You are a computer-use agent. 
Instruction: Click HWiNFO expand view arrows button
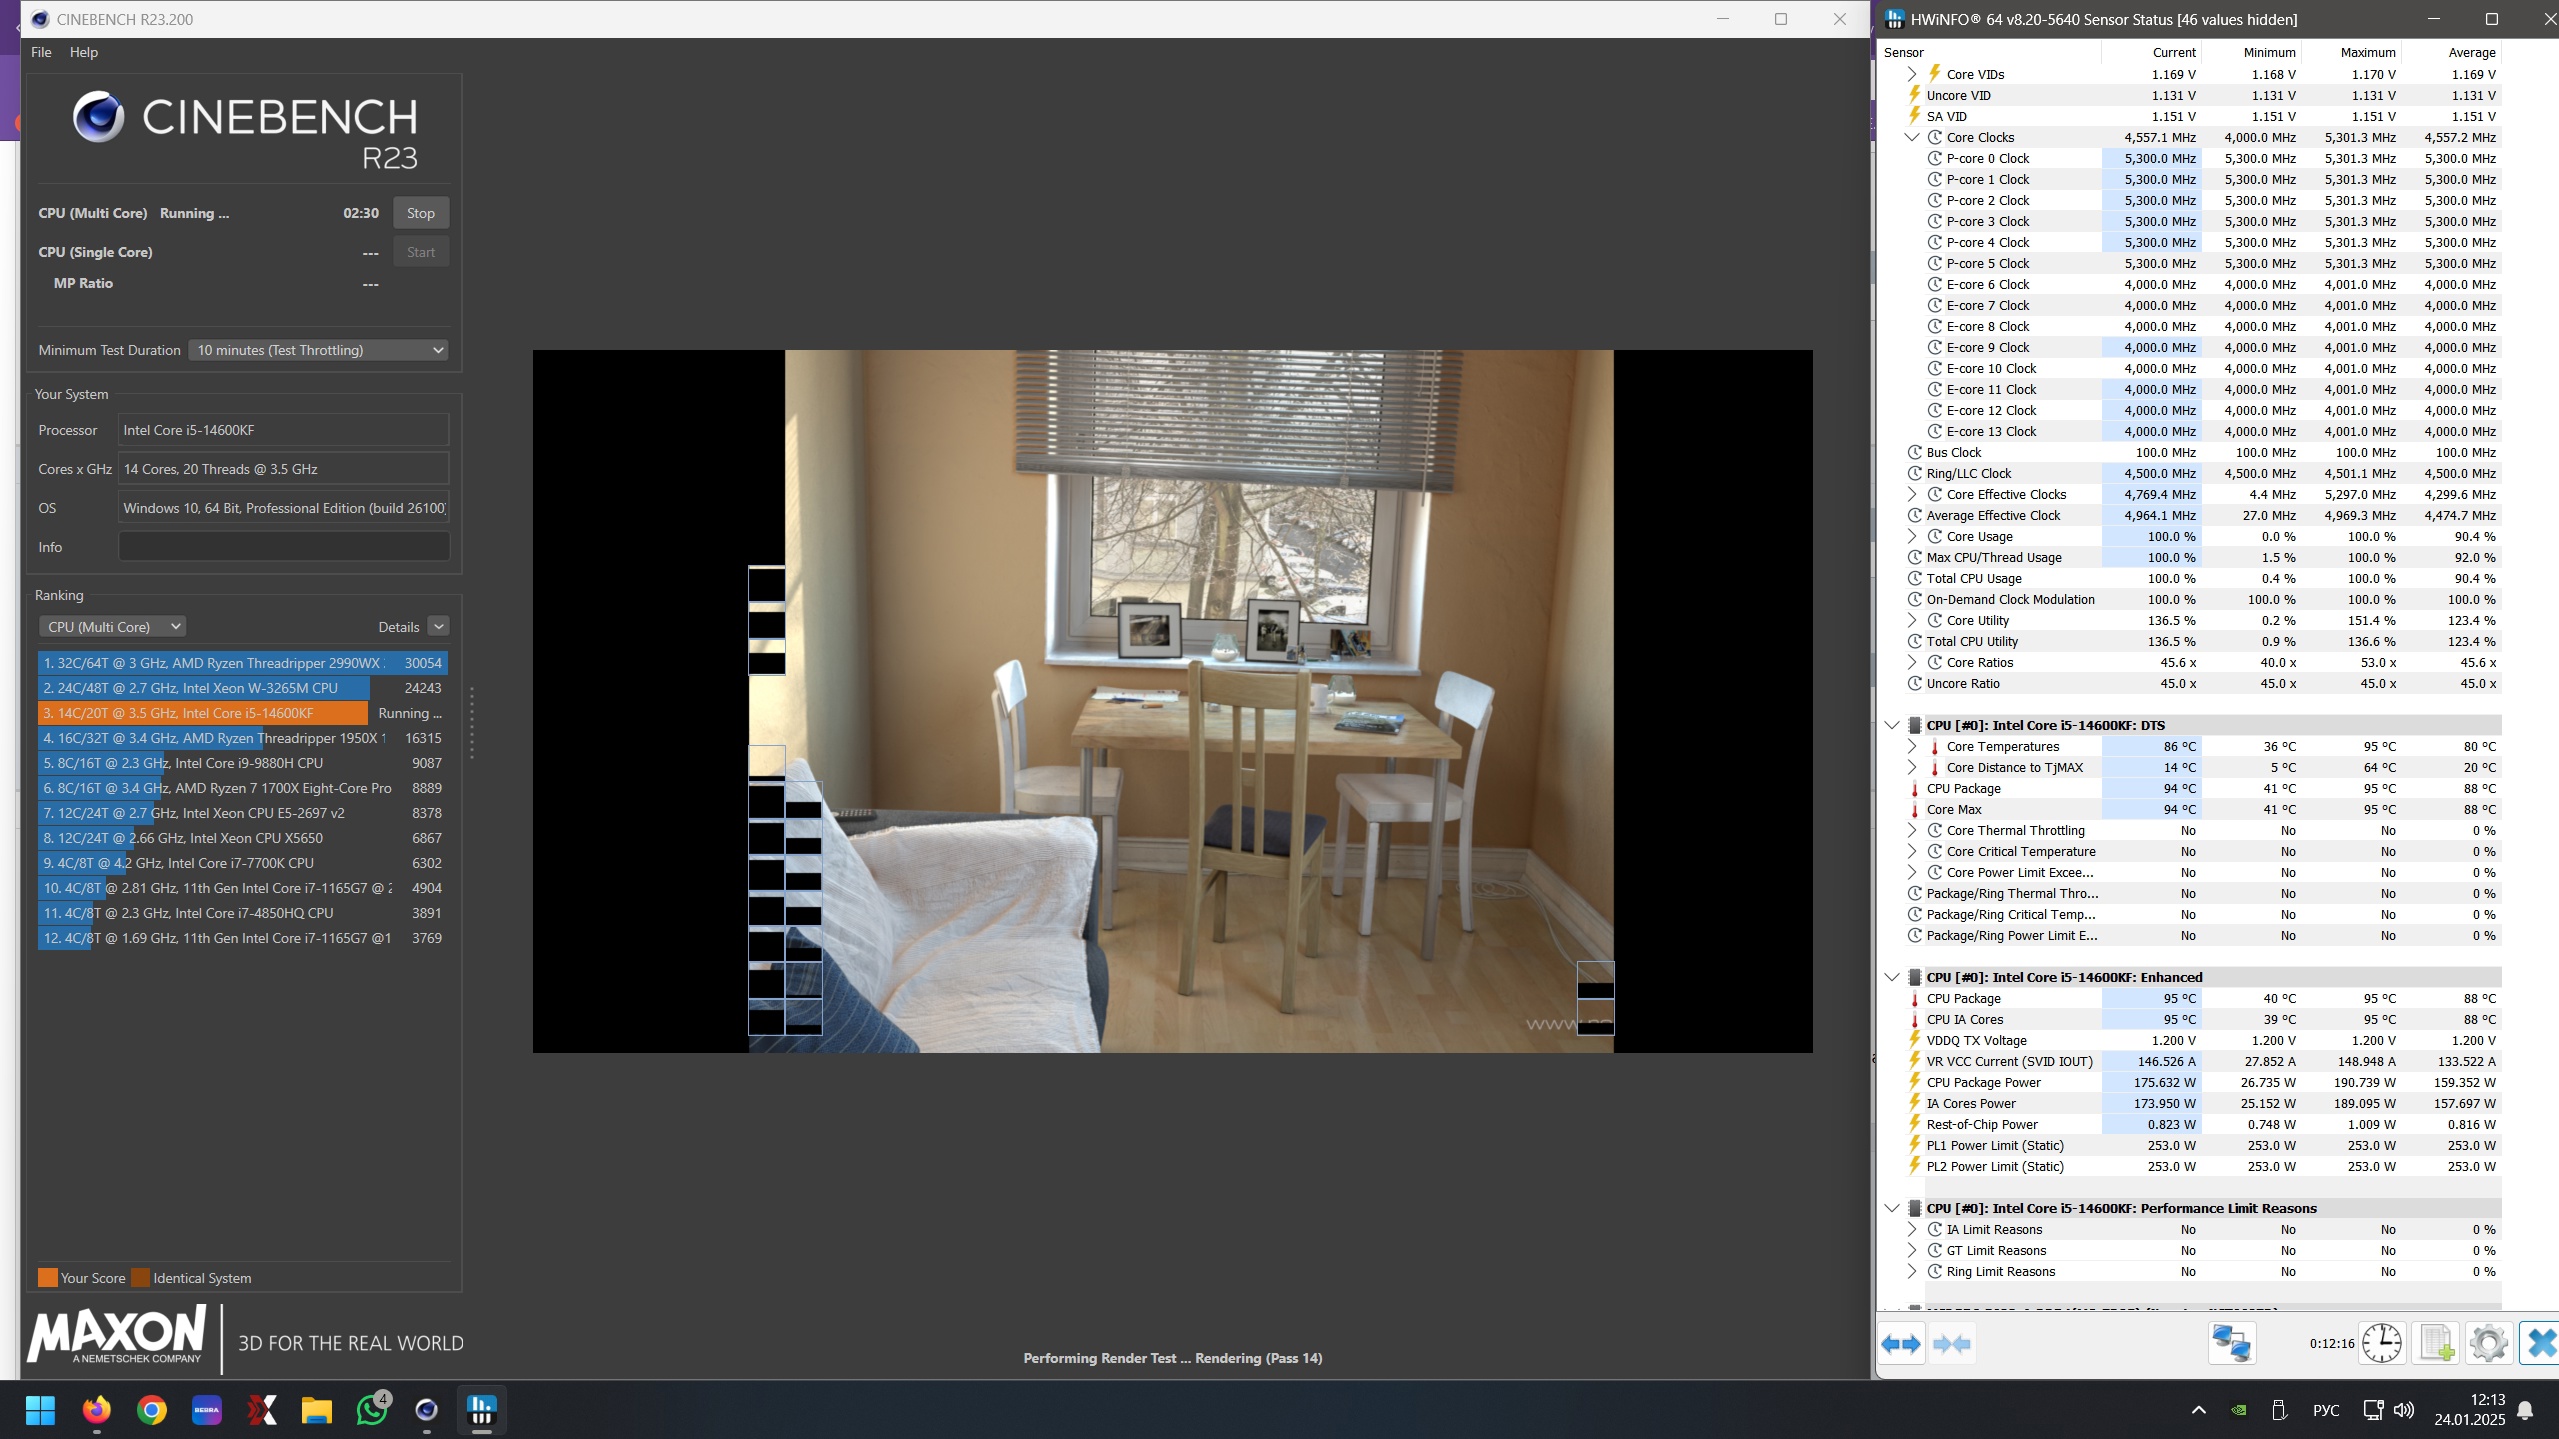click(x=1900, y=1344)
